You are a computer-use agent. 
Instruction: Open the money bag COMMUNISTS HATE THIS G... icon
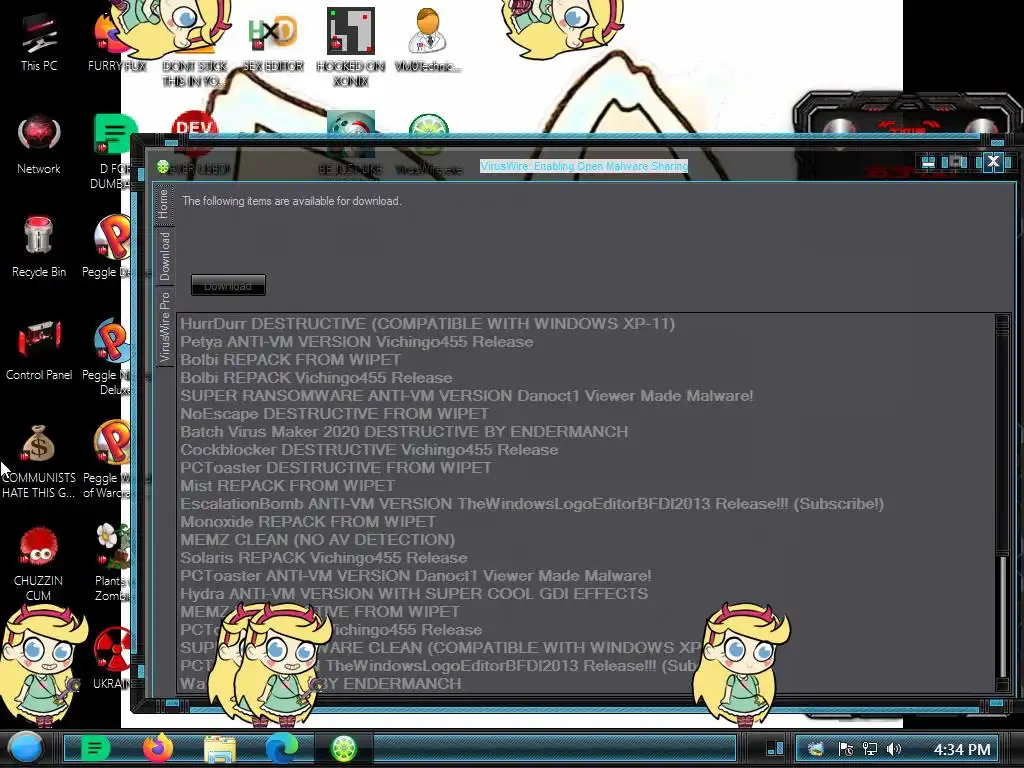(x=39, y=462)
